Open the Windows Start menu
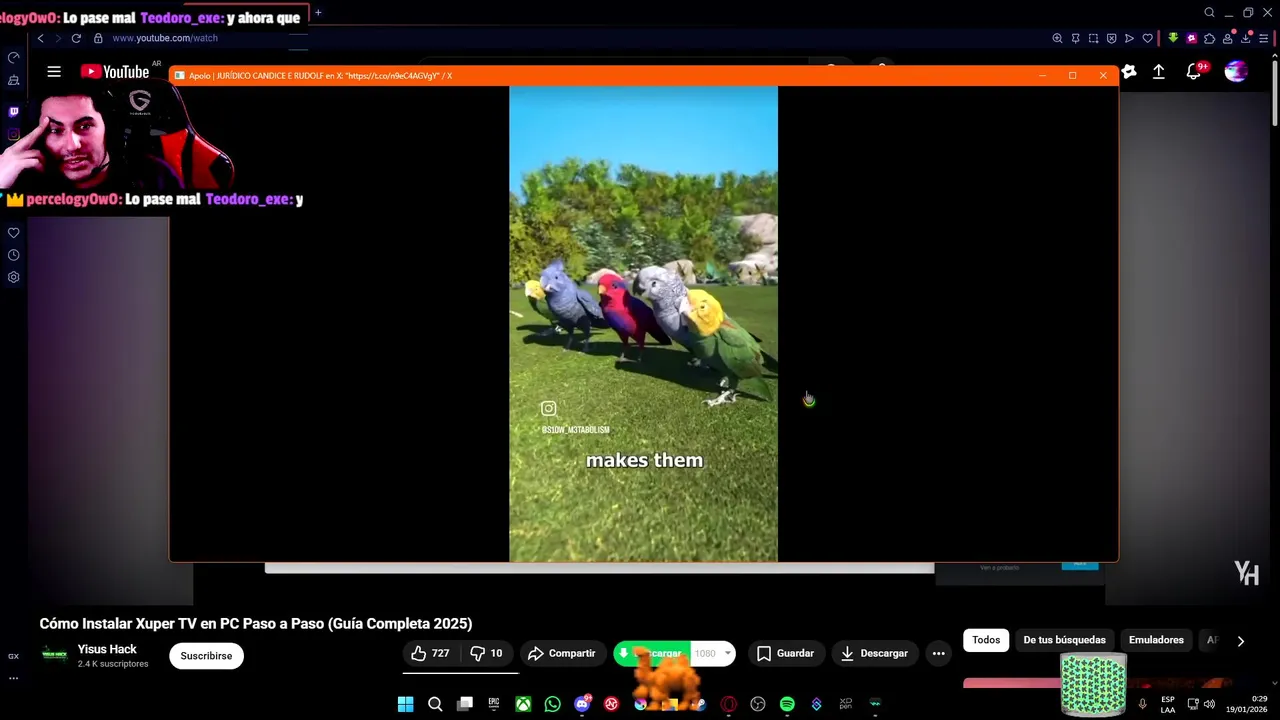 click(x=405, y=704)
